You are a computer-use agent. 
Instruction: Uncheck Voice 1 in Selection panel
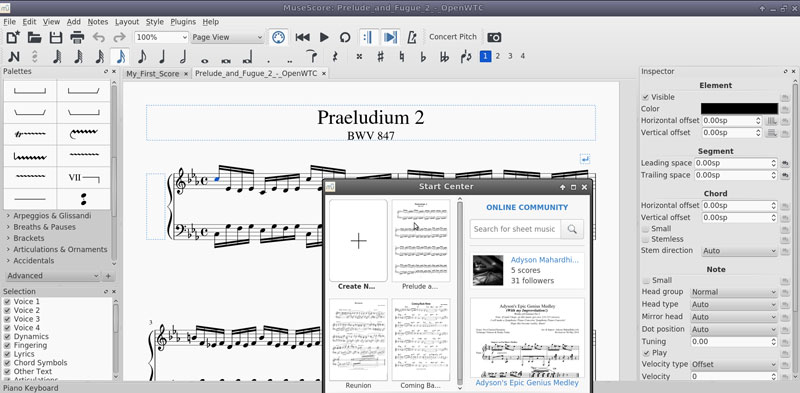pos(7,302)
